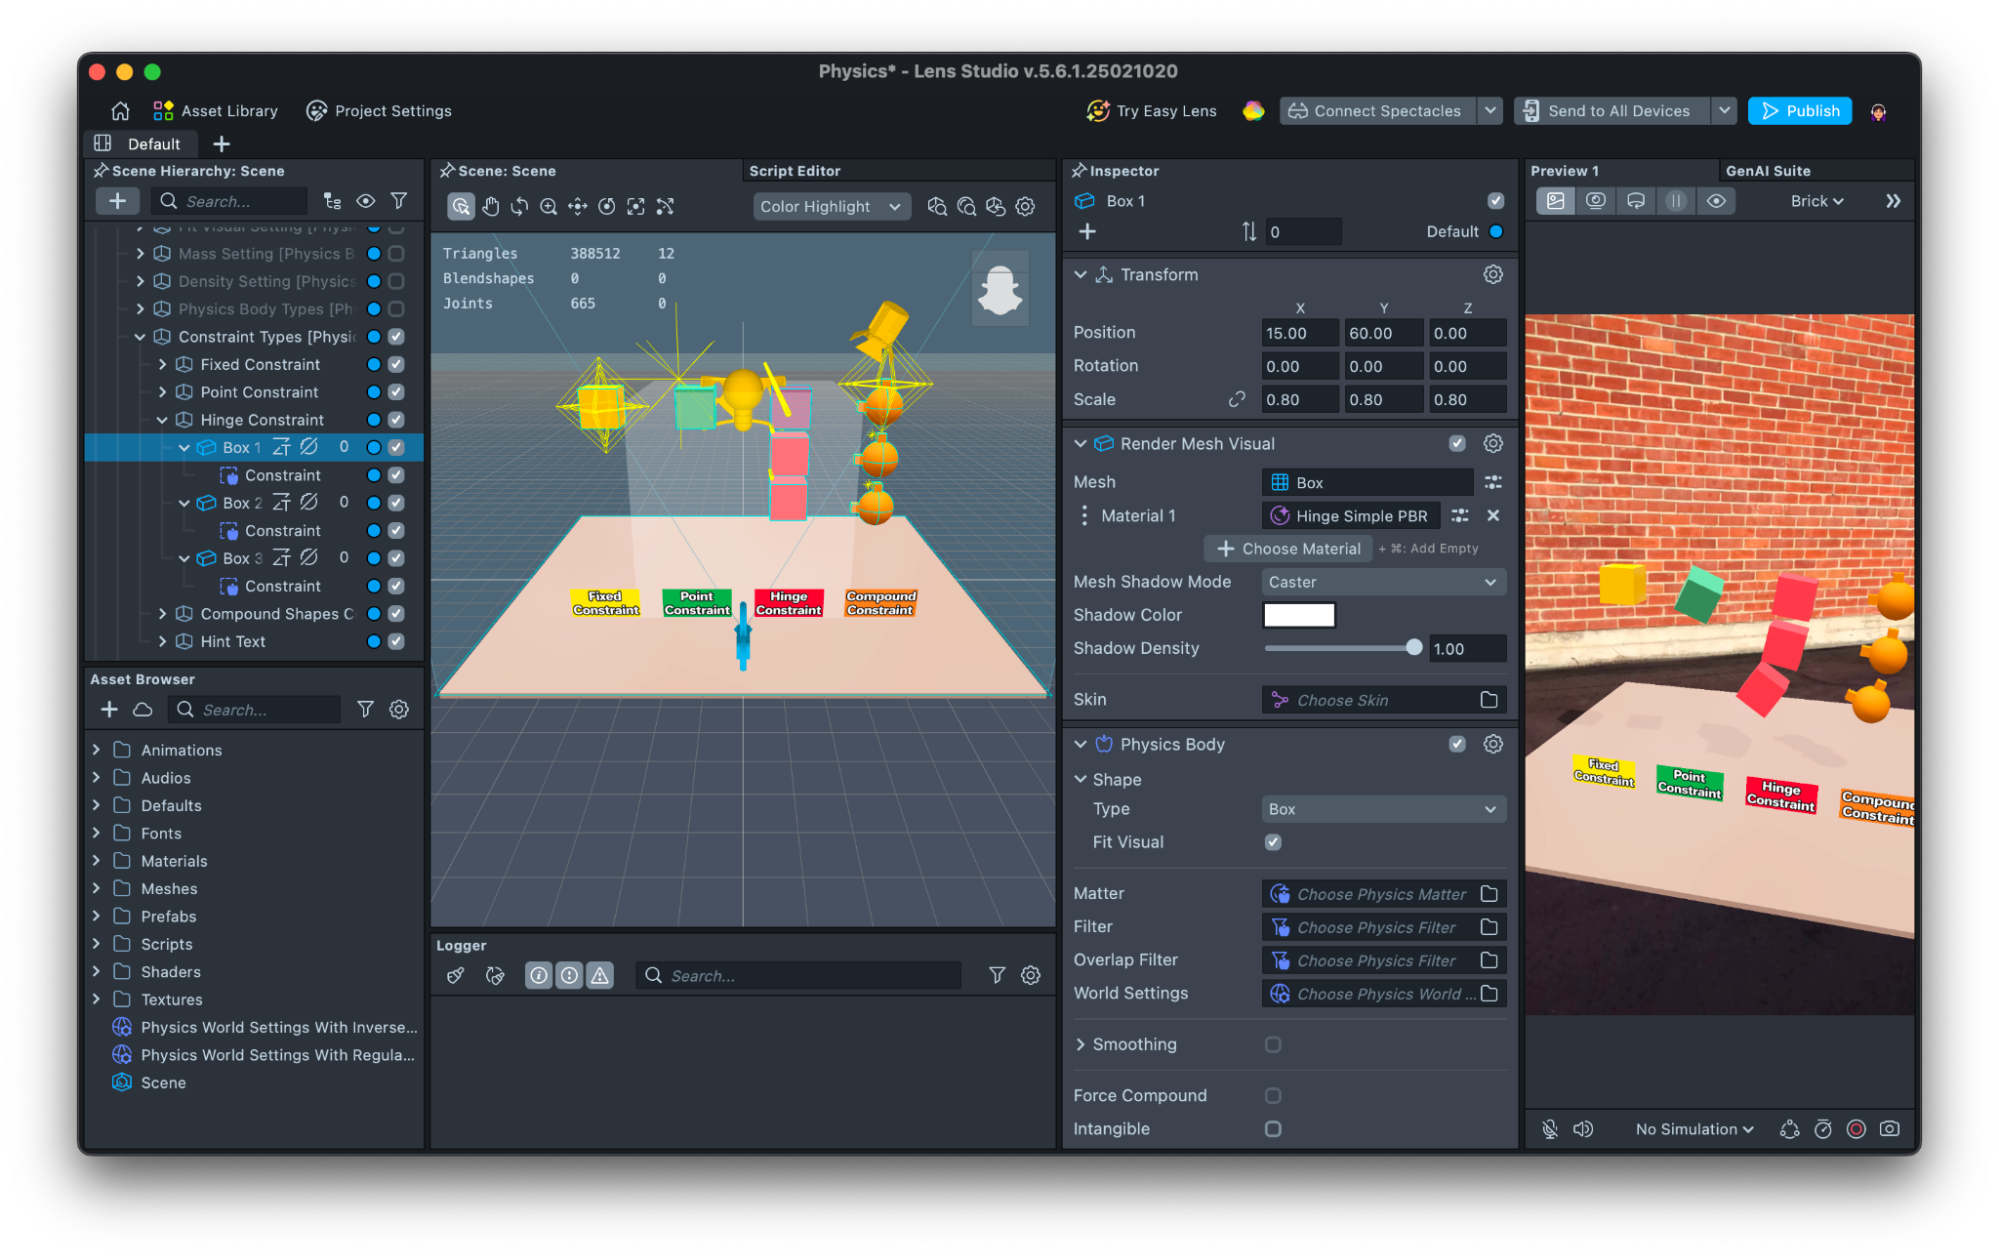
Task: Open the GenAI Suite tab
Action: pos(1767,171)
